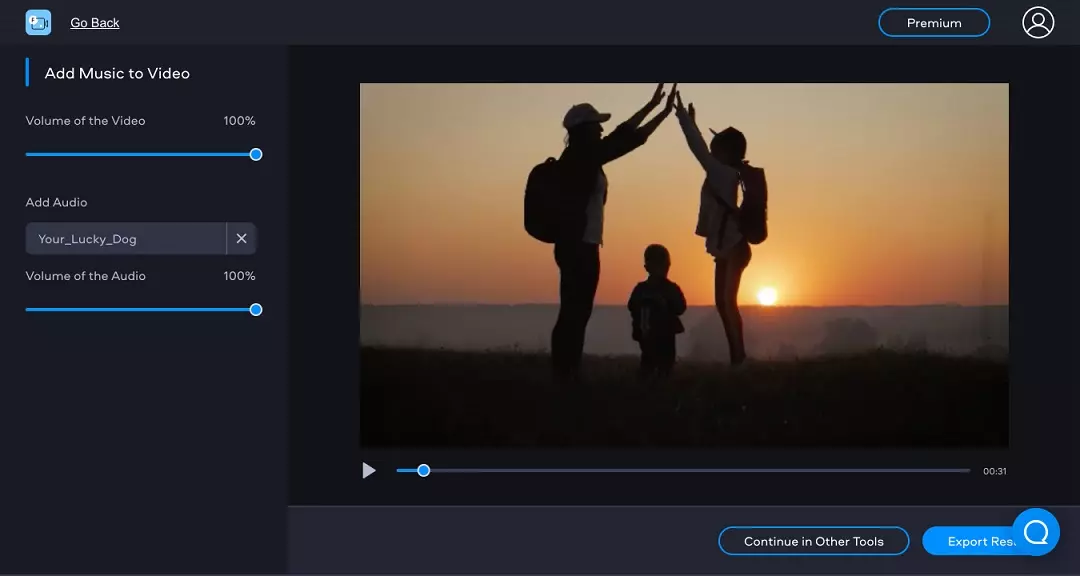Seek to the middle of the video timeline
1080x576 pixels.
pos(683,470)
